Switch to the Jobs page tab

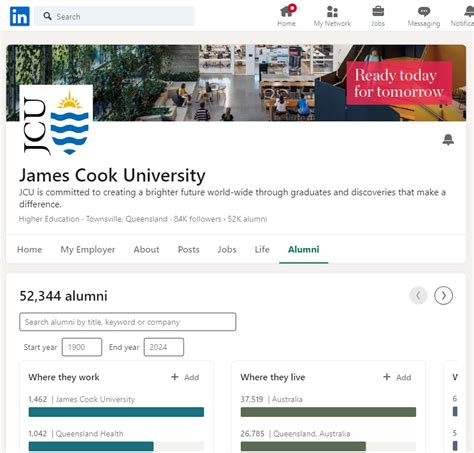pyautogui.click(x=227, y=249)
